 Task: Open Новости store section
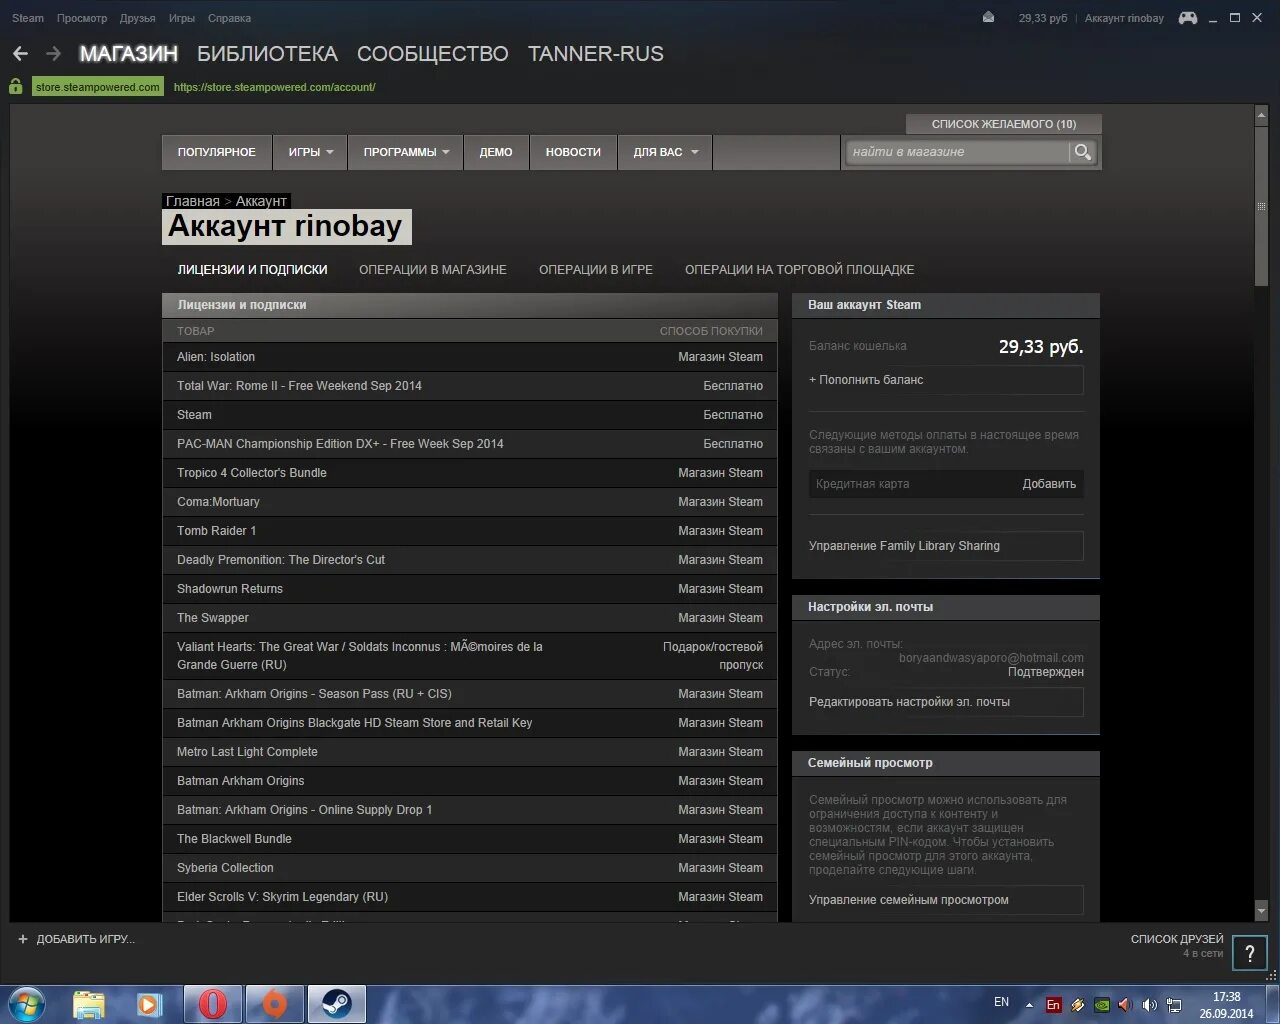tap(573, 152)
